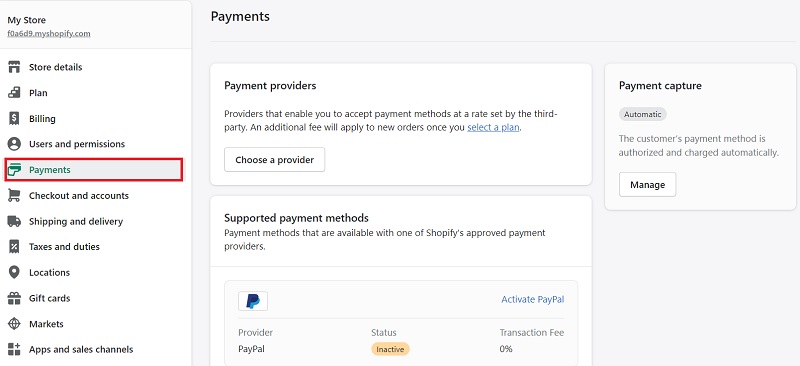Go to Shipping and delivery settings
The image size is (800, 366).
(76, 221)
